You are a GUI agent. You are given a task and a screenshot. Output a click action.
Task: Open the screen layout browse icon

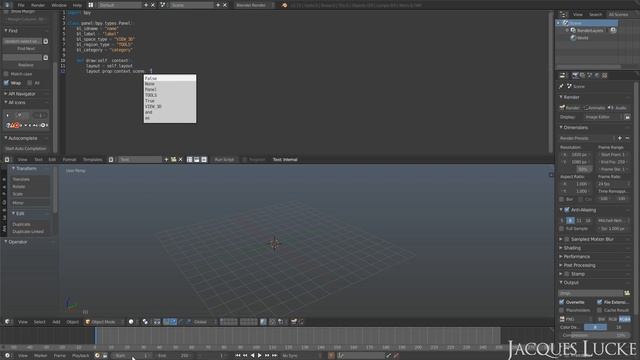pos(91,5)
